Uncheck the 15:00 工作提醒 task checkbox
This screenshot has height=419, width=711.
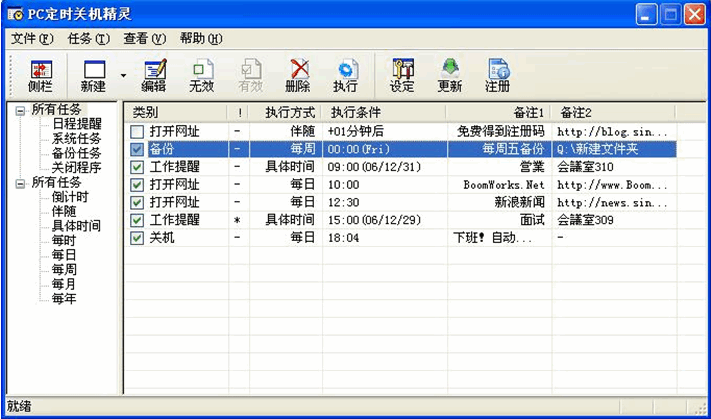click(136, 220)
